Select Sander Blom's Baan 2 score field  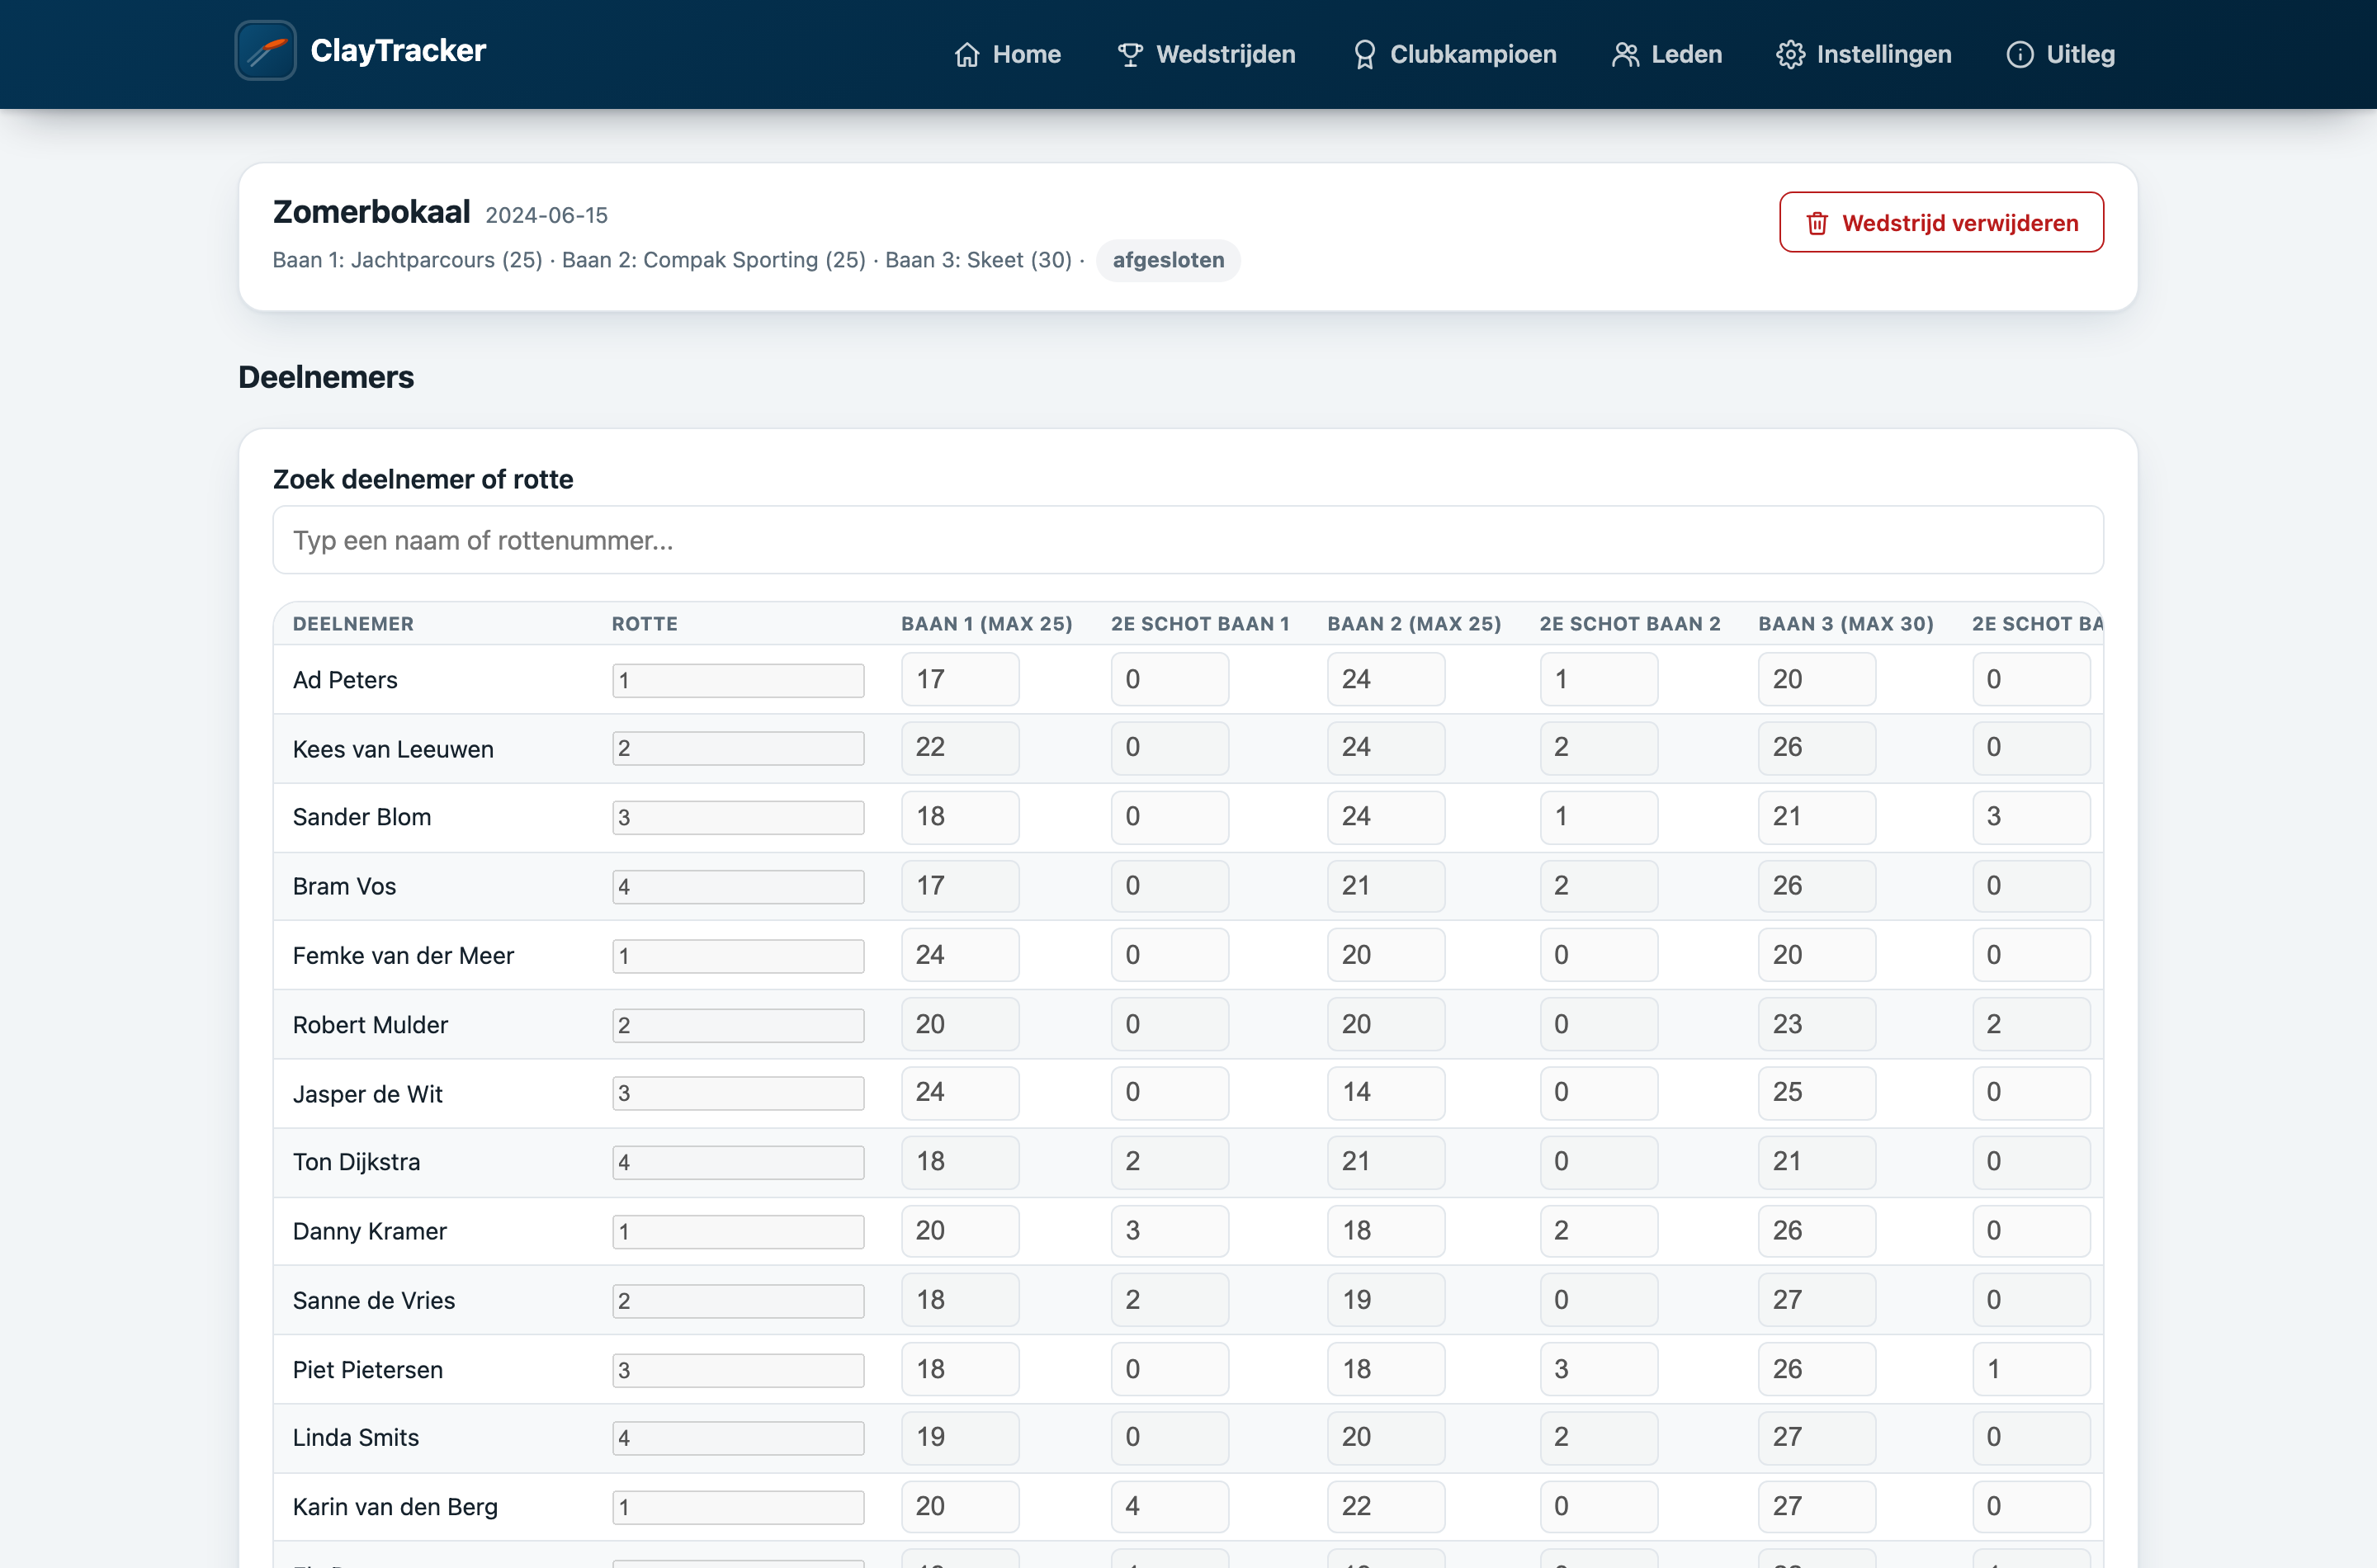click(1386, 817)
